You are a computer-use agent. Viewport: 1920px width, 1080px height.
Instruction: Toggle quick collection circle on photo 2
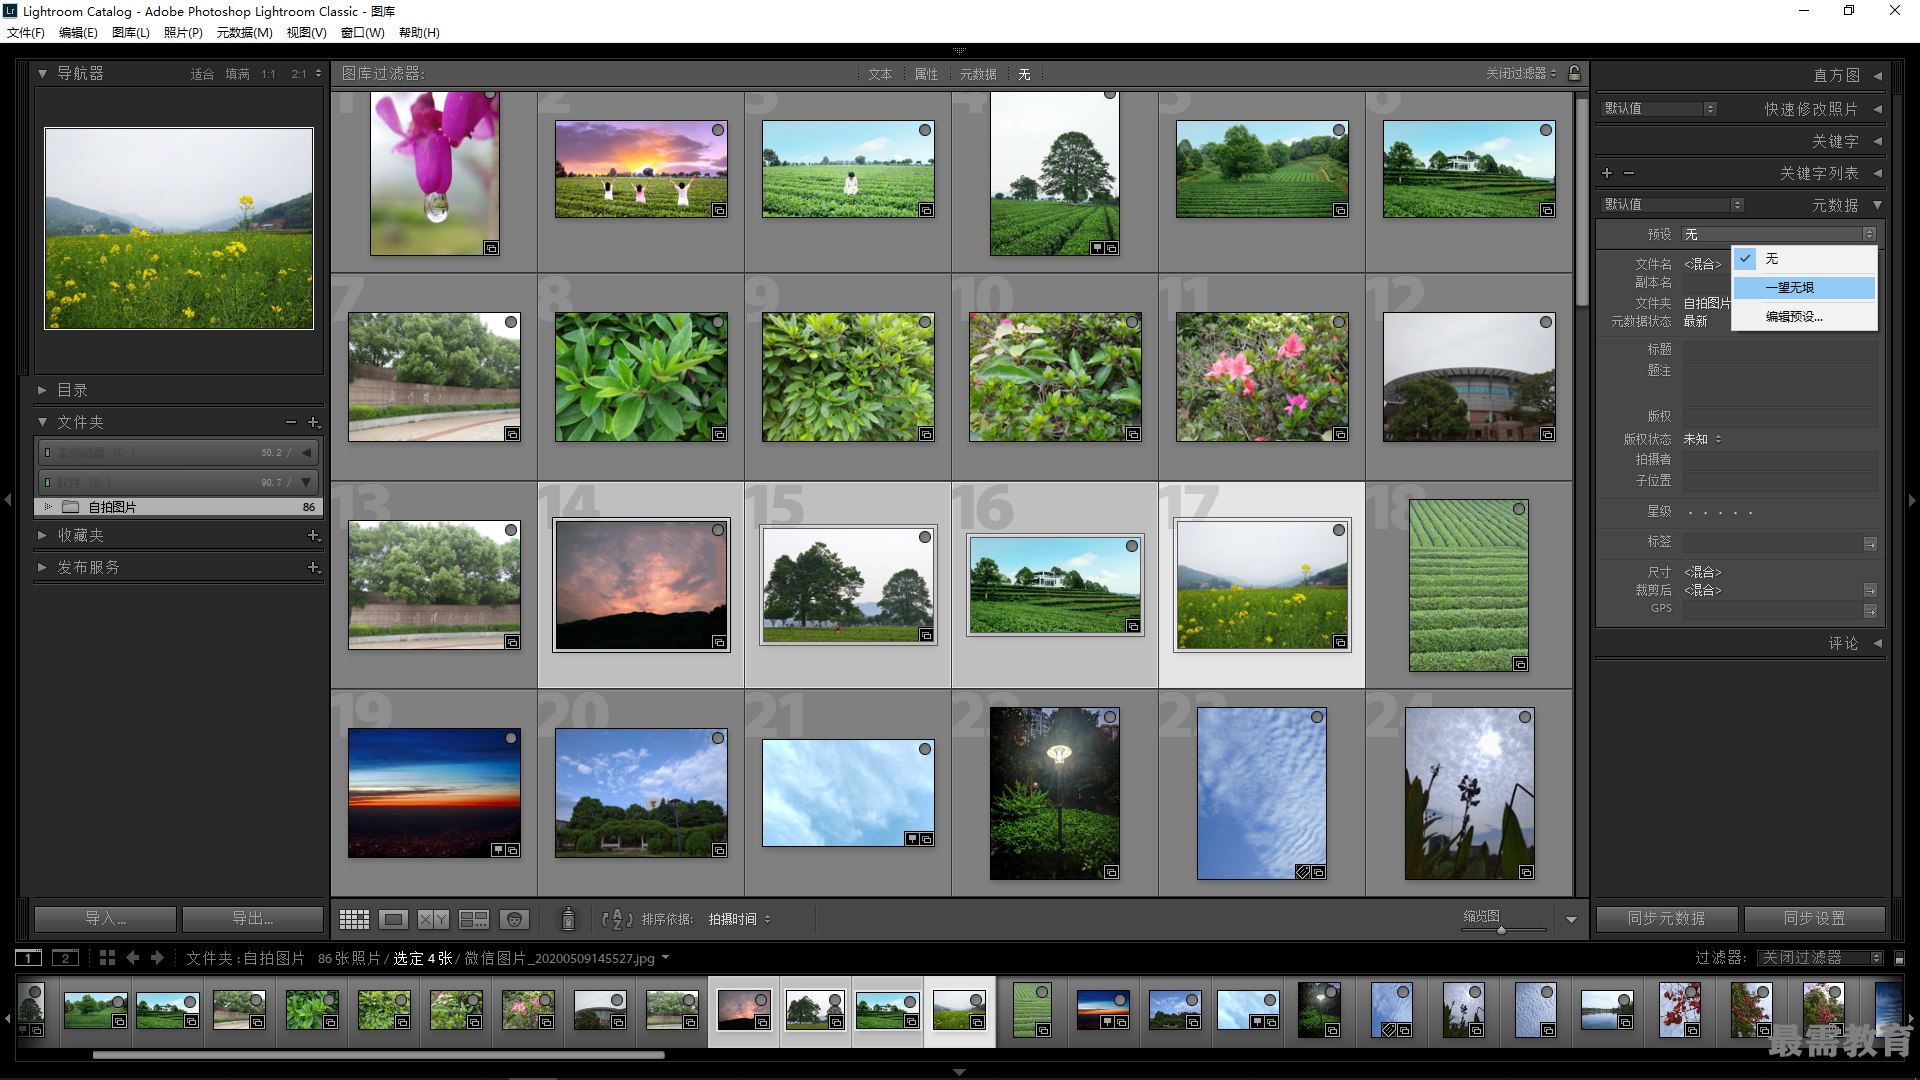[718, 130]
